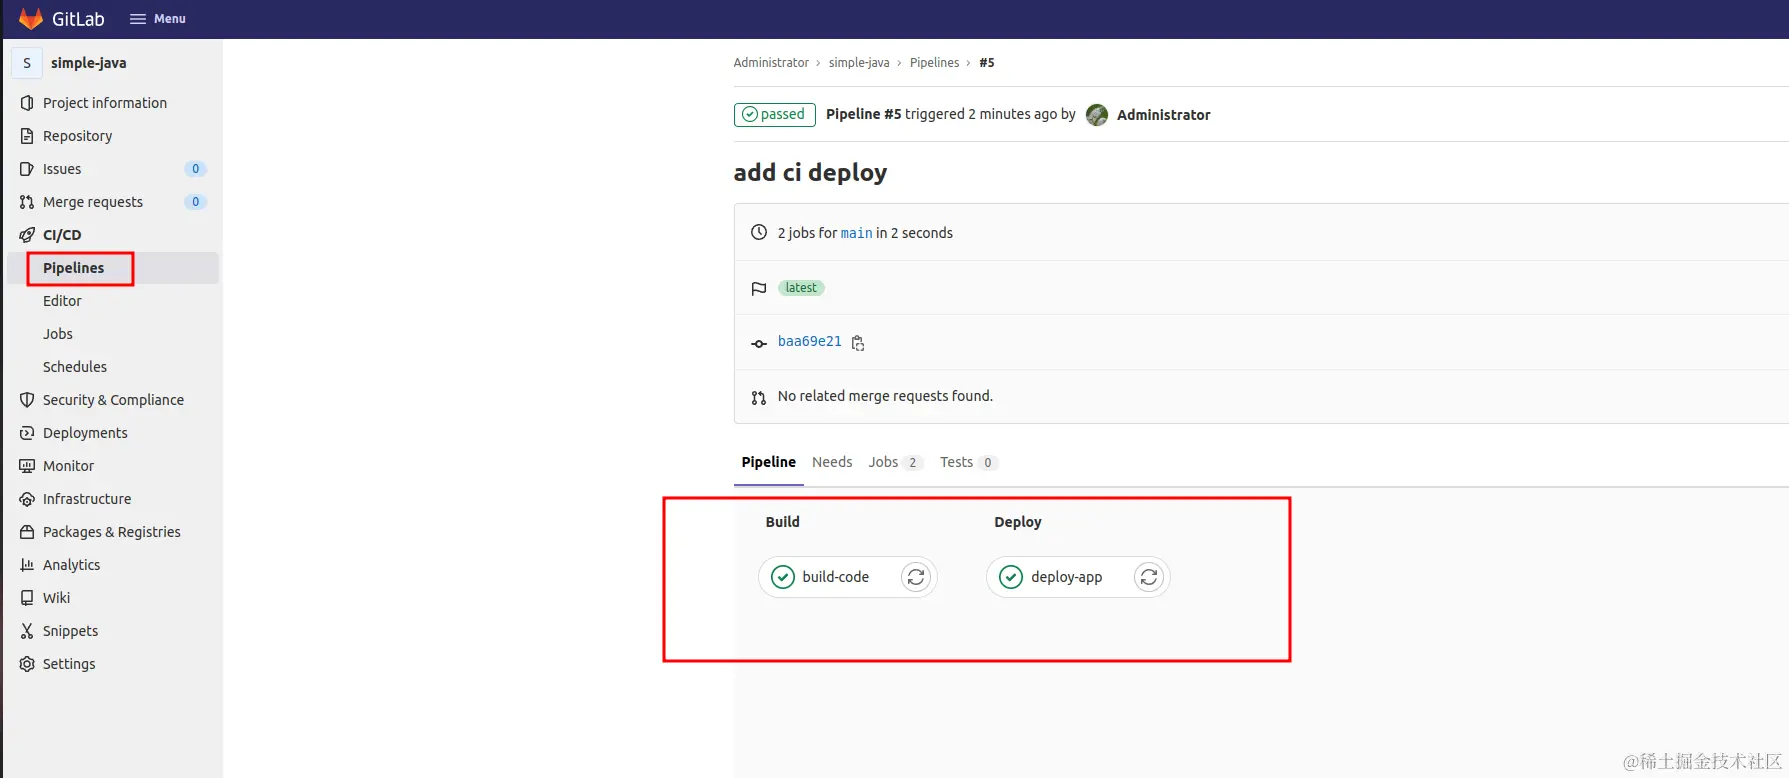Viewport: 1789px width, 778px height.
Task: Click the 'add ci deploy' commit title
Action: click(811, 173)
